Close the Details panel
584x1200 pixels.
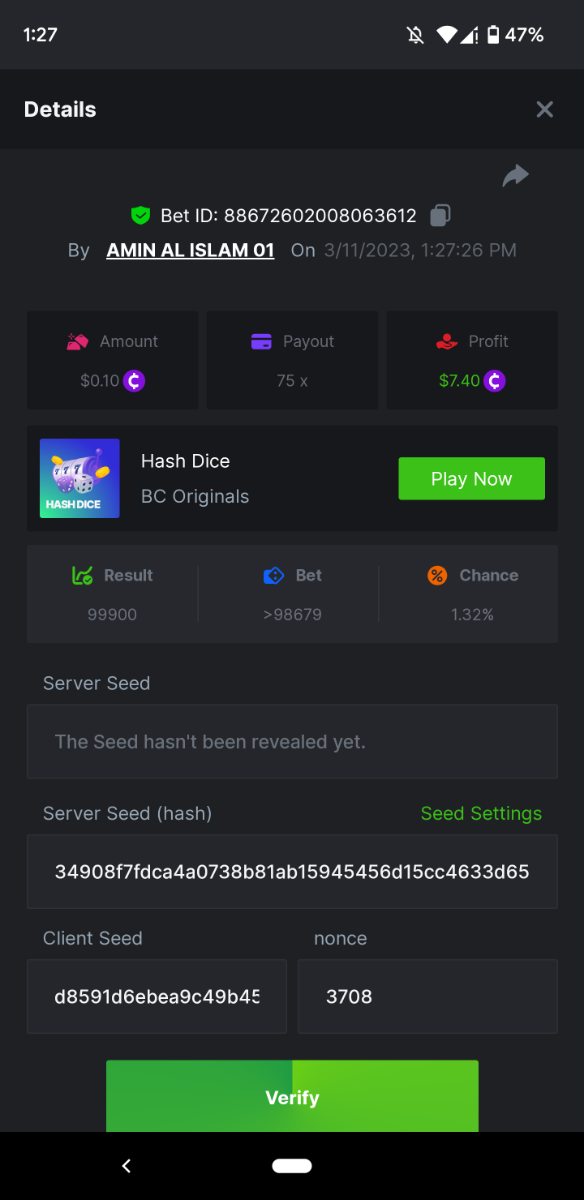544,110
